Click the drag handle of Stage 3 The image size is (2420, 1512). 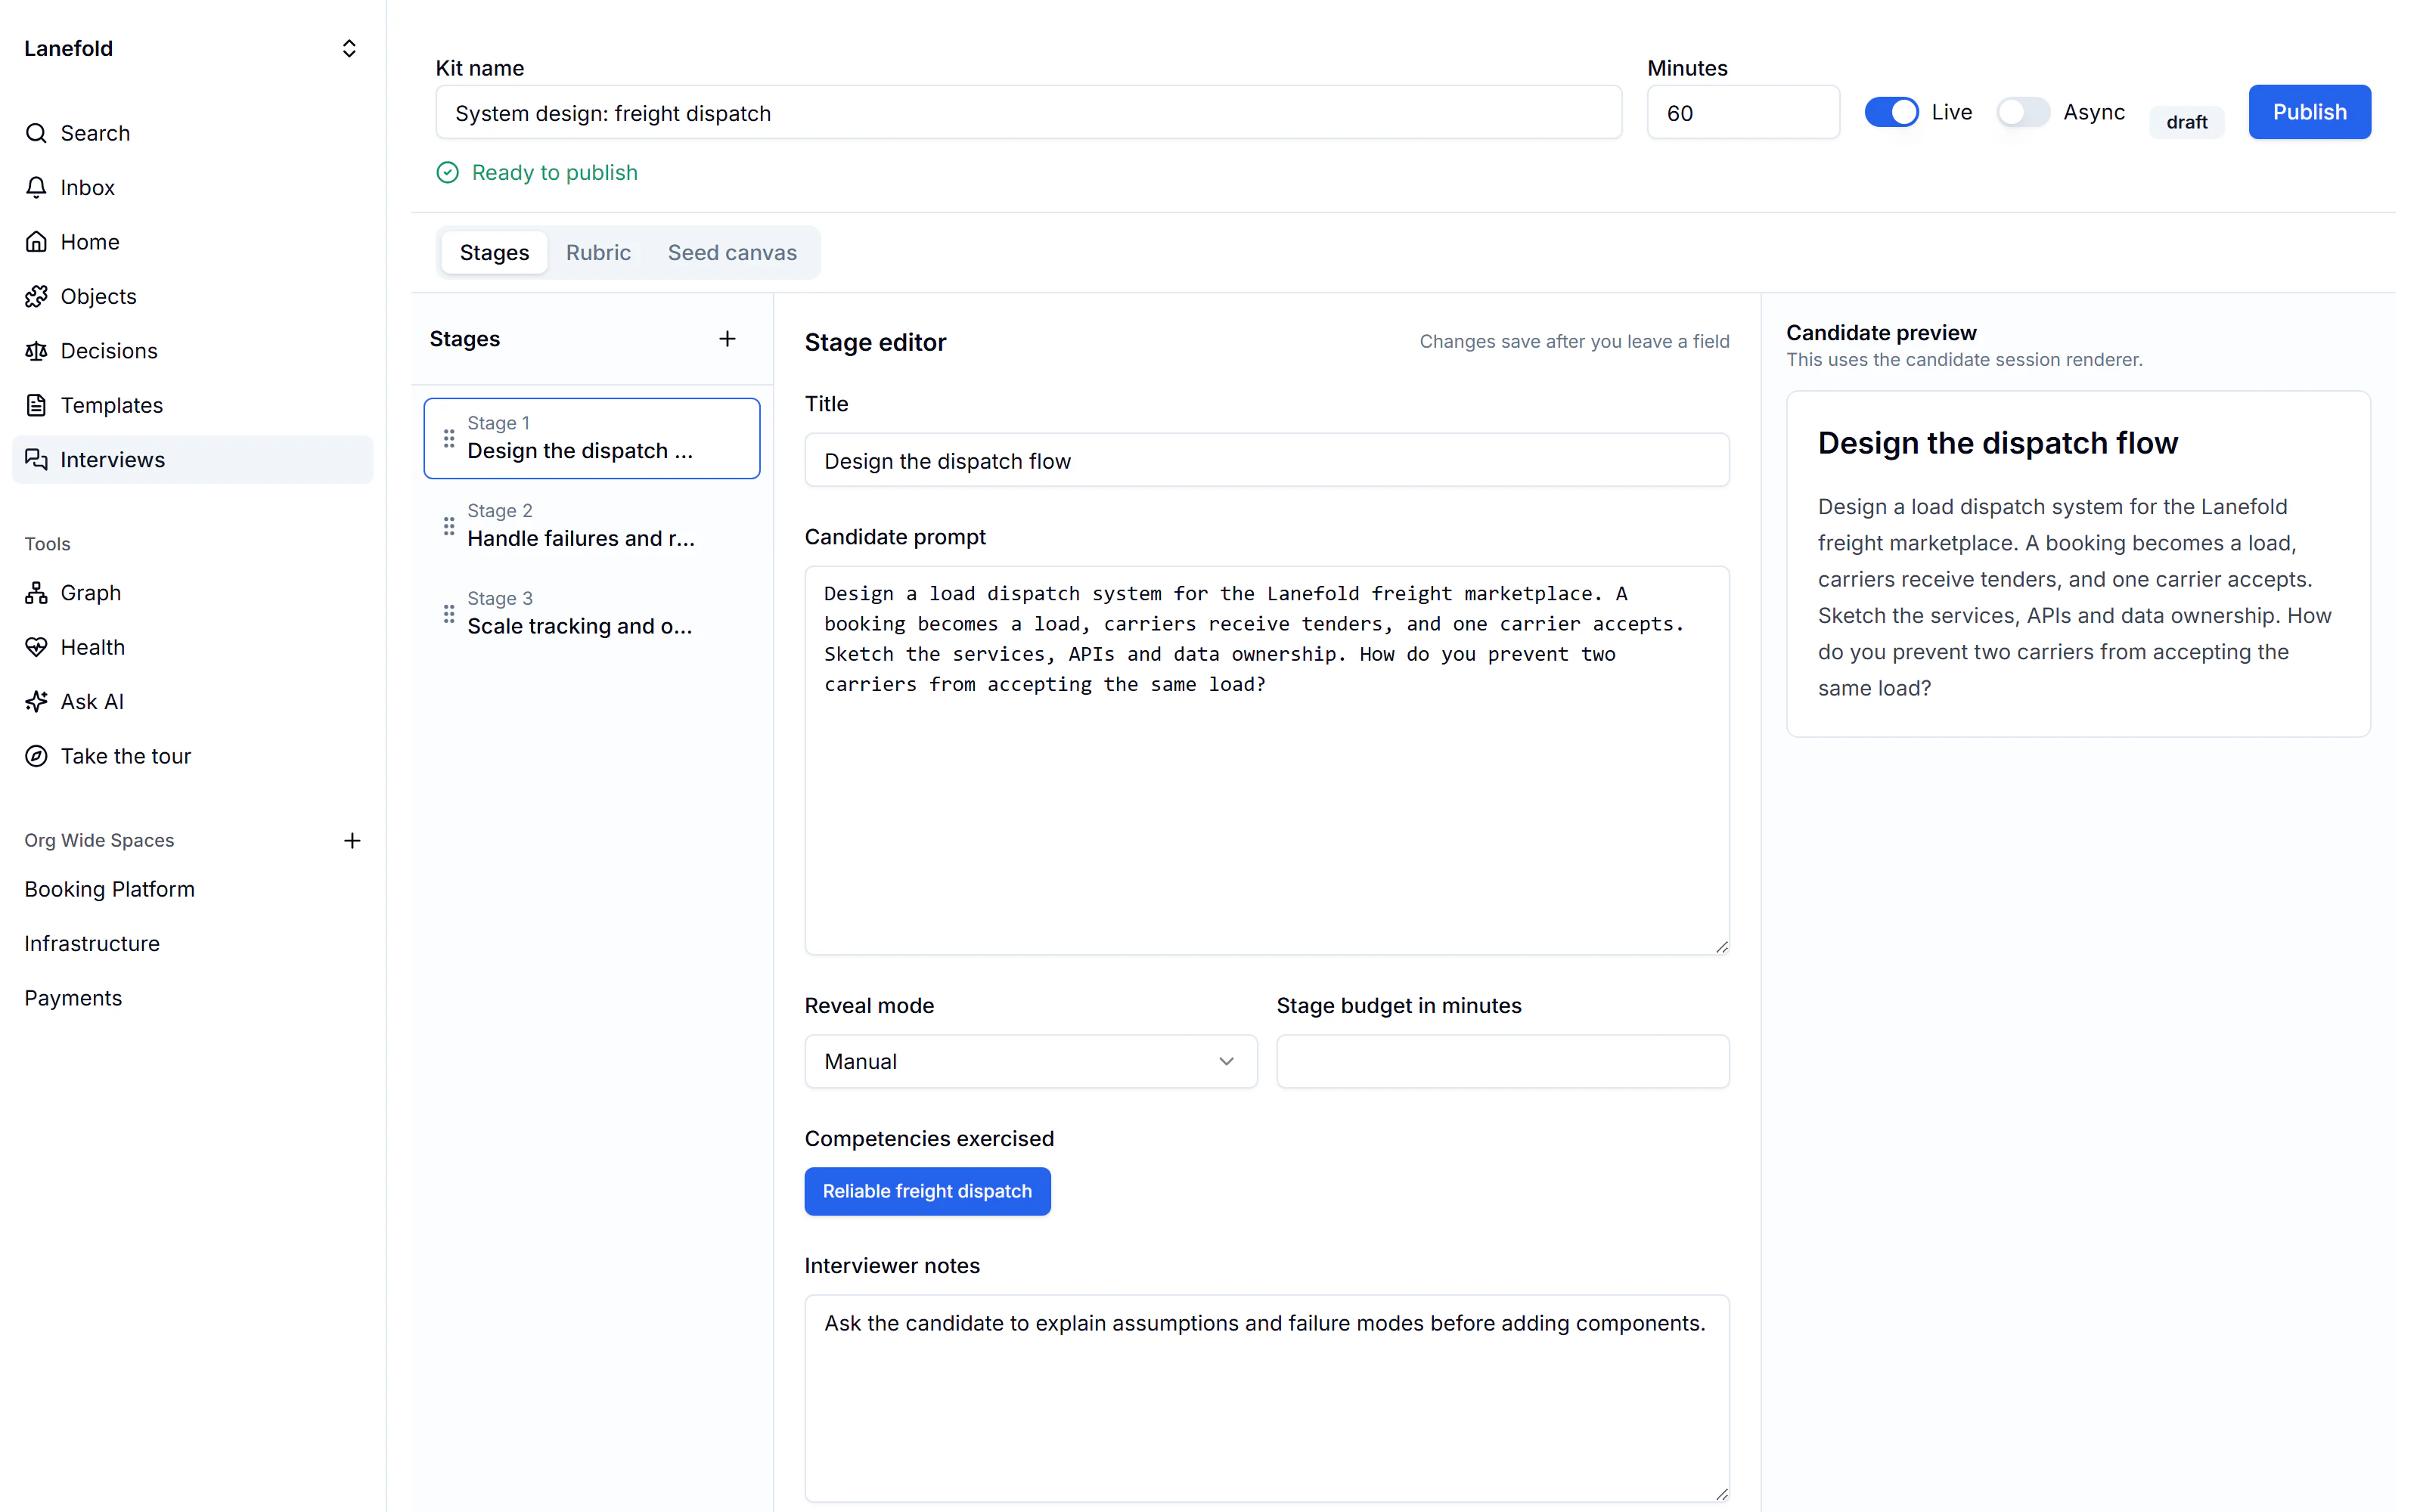pyautogui.click(x=449, y=613)
